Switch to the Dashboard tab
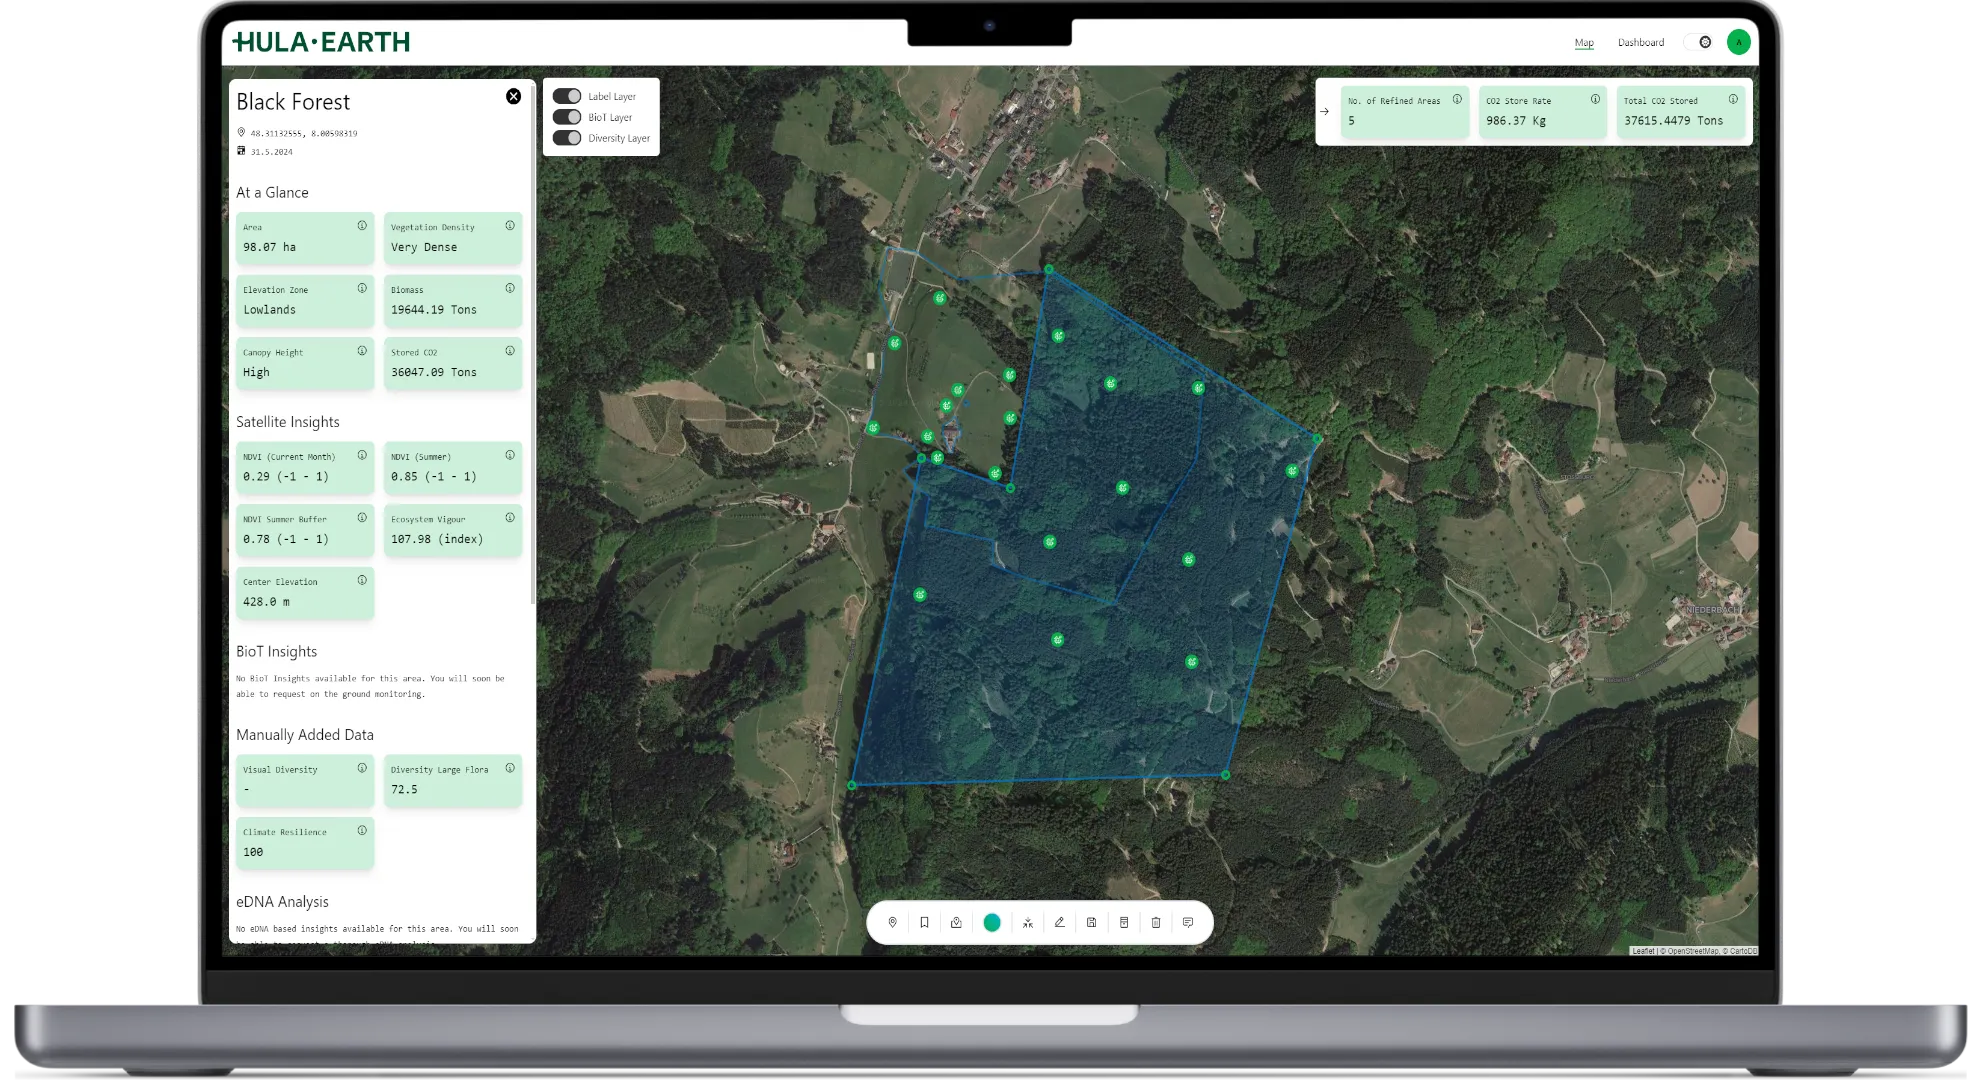 (1640, 42)
